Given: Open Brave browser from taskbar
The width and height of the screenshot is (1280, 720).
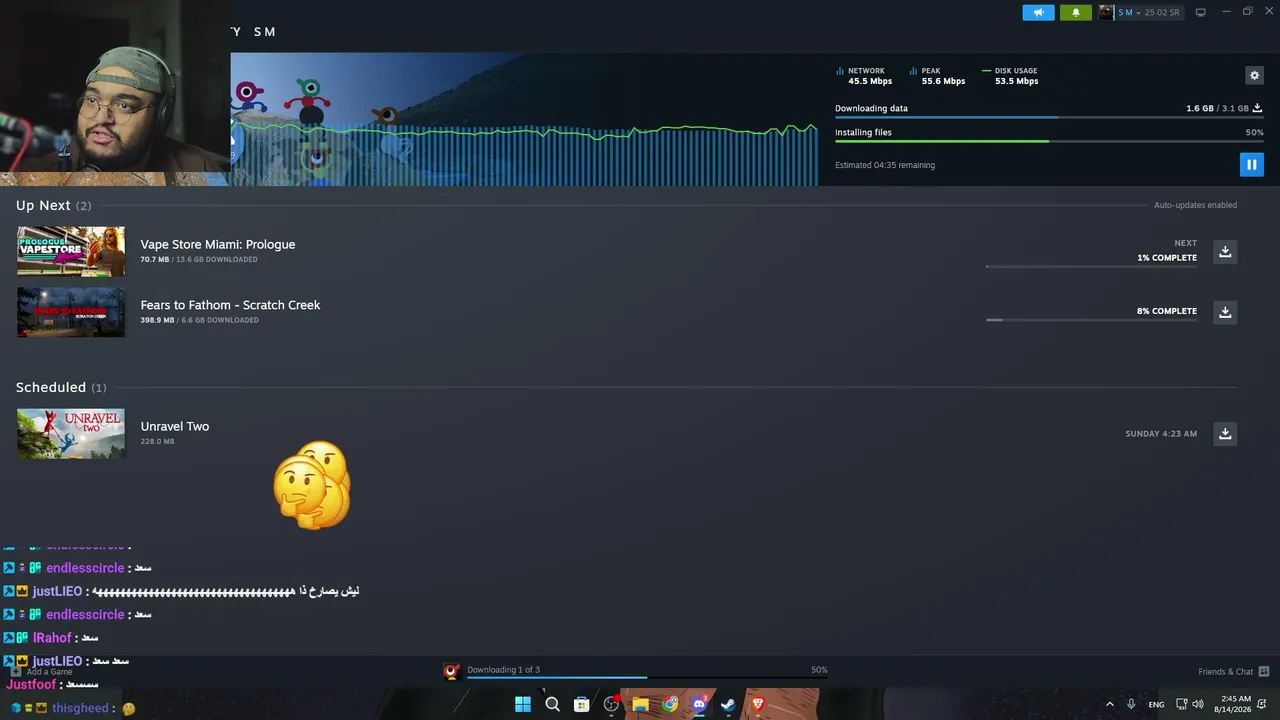Looking at the screenshot, I should 758,704.
